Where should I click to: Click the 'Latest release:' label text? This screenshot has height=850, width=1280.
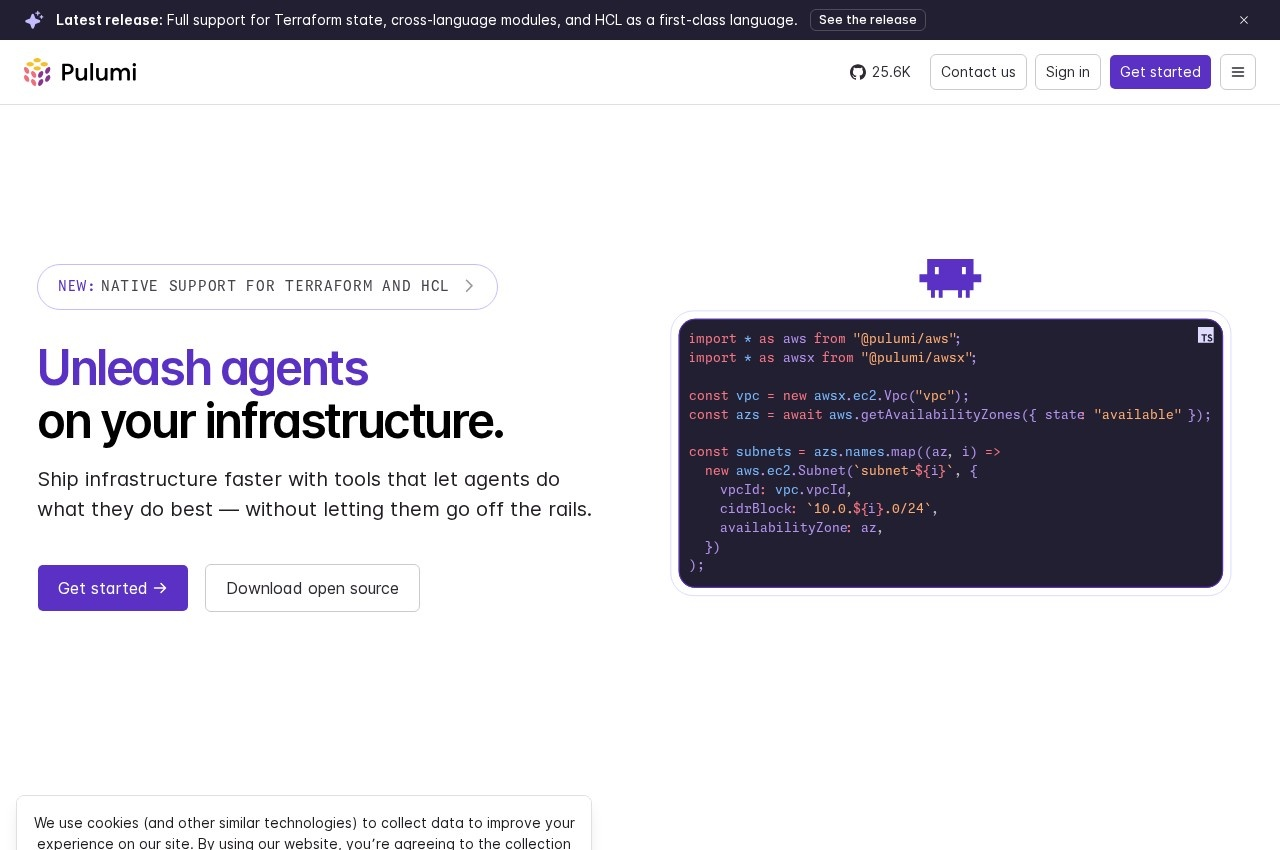(x=109, y=20)
